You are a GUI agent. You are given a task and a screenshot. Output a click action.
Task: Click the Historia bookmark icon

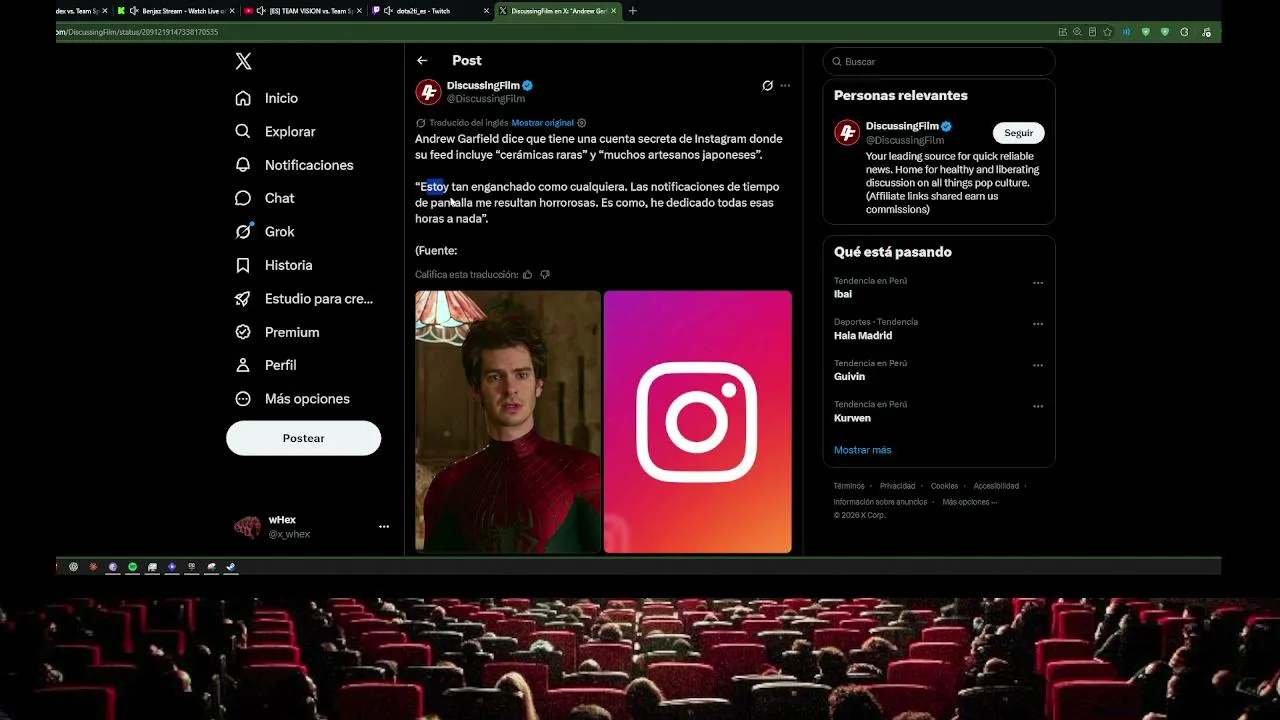(243, 265)
